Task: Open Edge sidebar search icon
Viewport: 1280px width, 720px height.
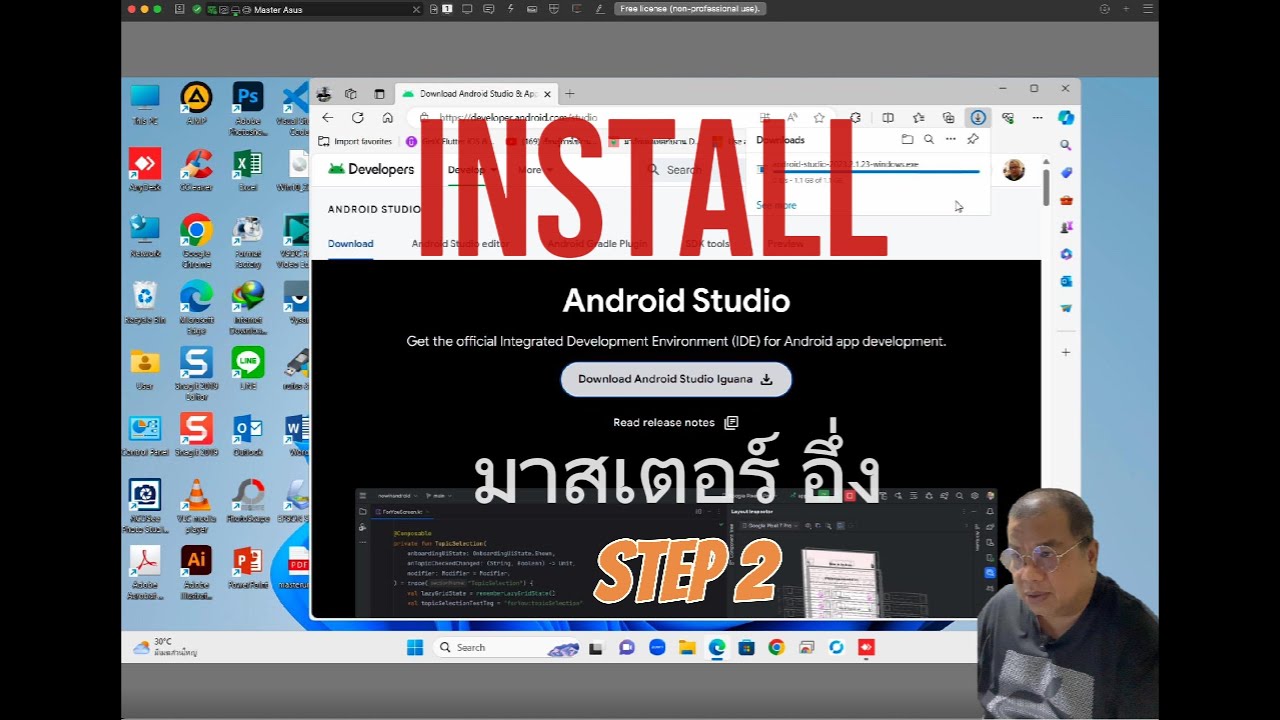Action: 1066,145
